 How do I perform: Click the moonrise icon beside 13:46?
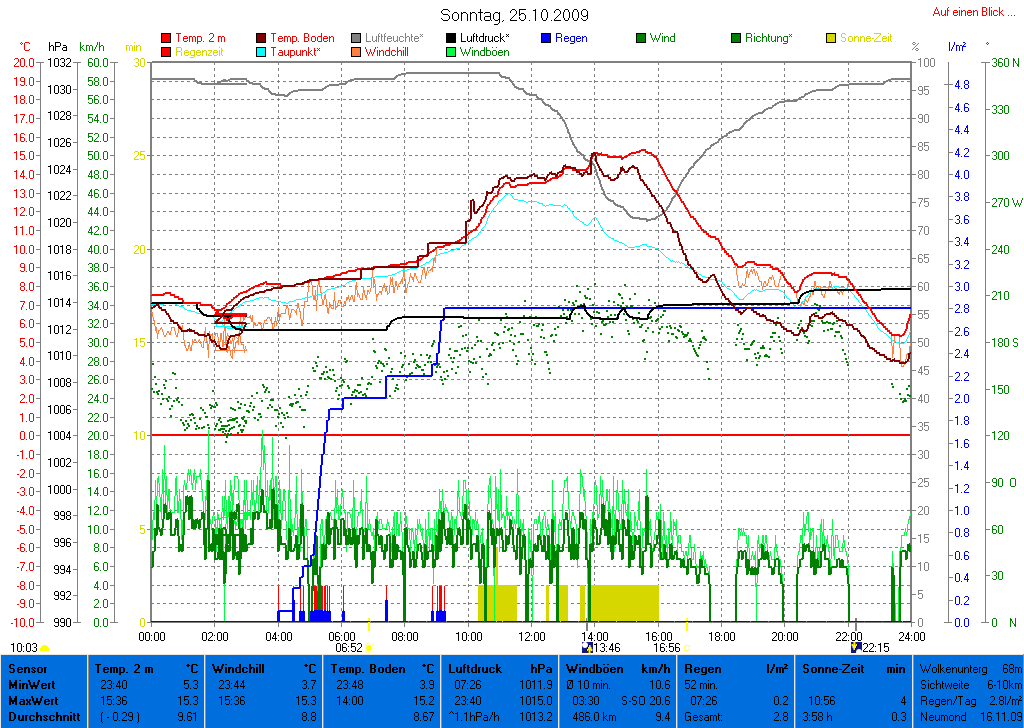click(587, 648)
